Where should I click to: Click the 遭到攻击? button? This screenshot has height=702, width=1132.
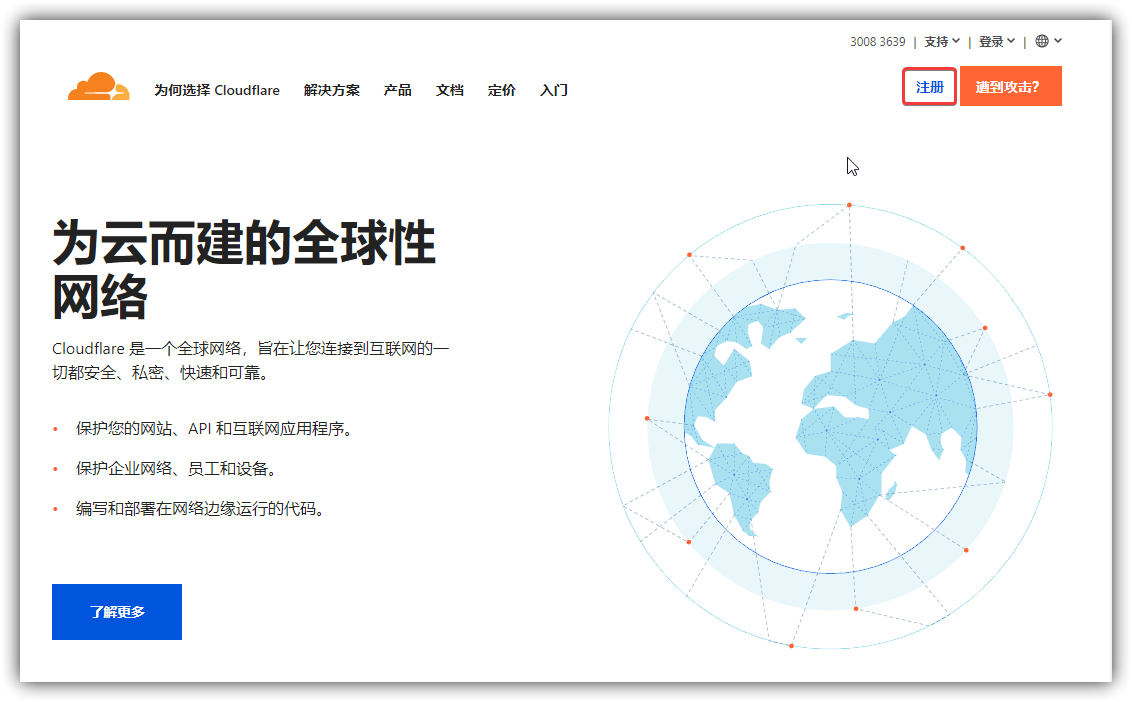pos(1011,87)
